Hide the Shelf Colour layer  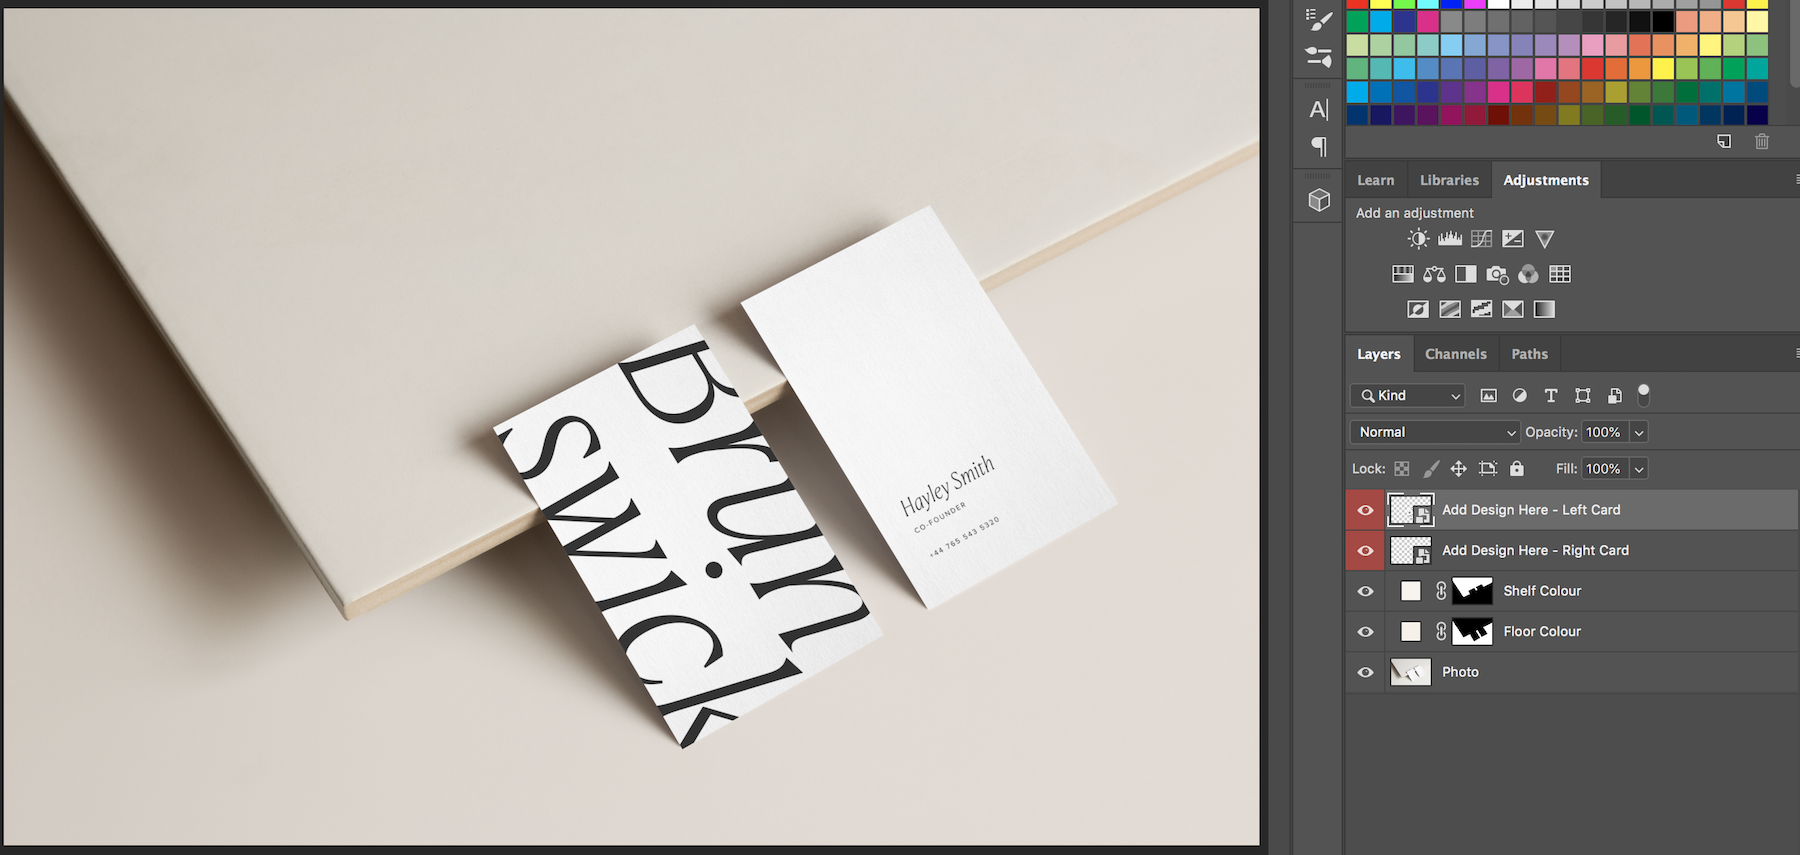[1365, 591]
